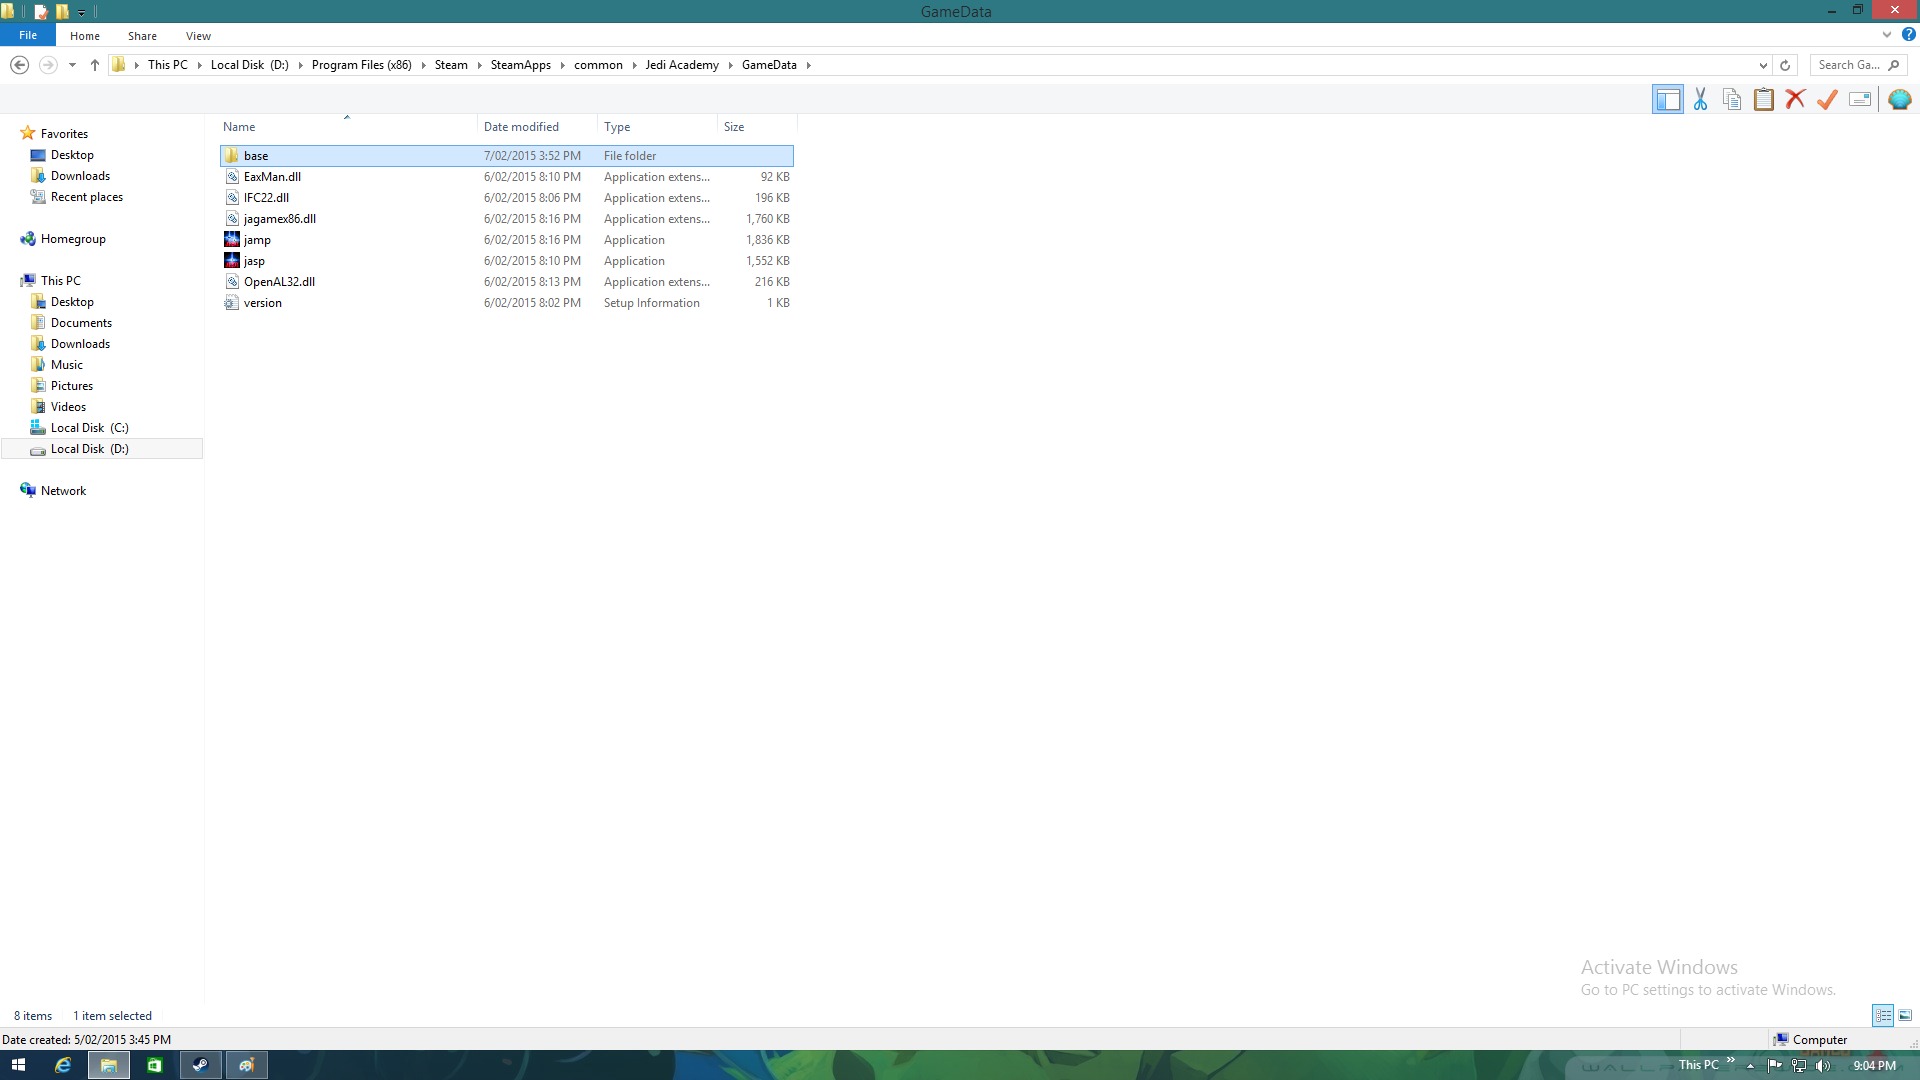
Task: Select Local Disk (C:) in navigation pane
Action: 89,428
